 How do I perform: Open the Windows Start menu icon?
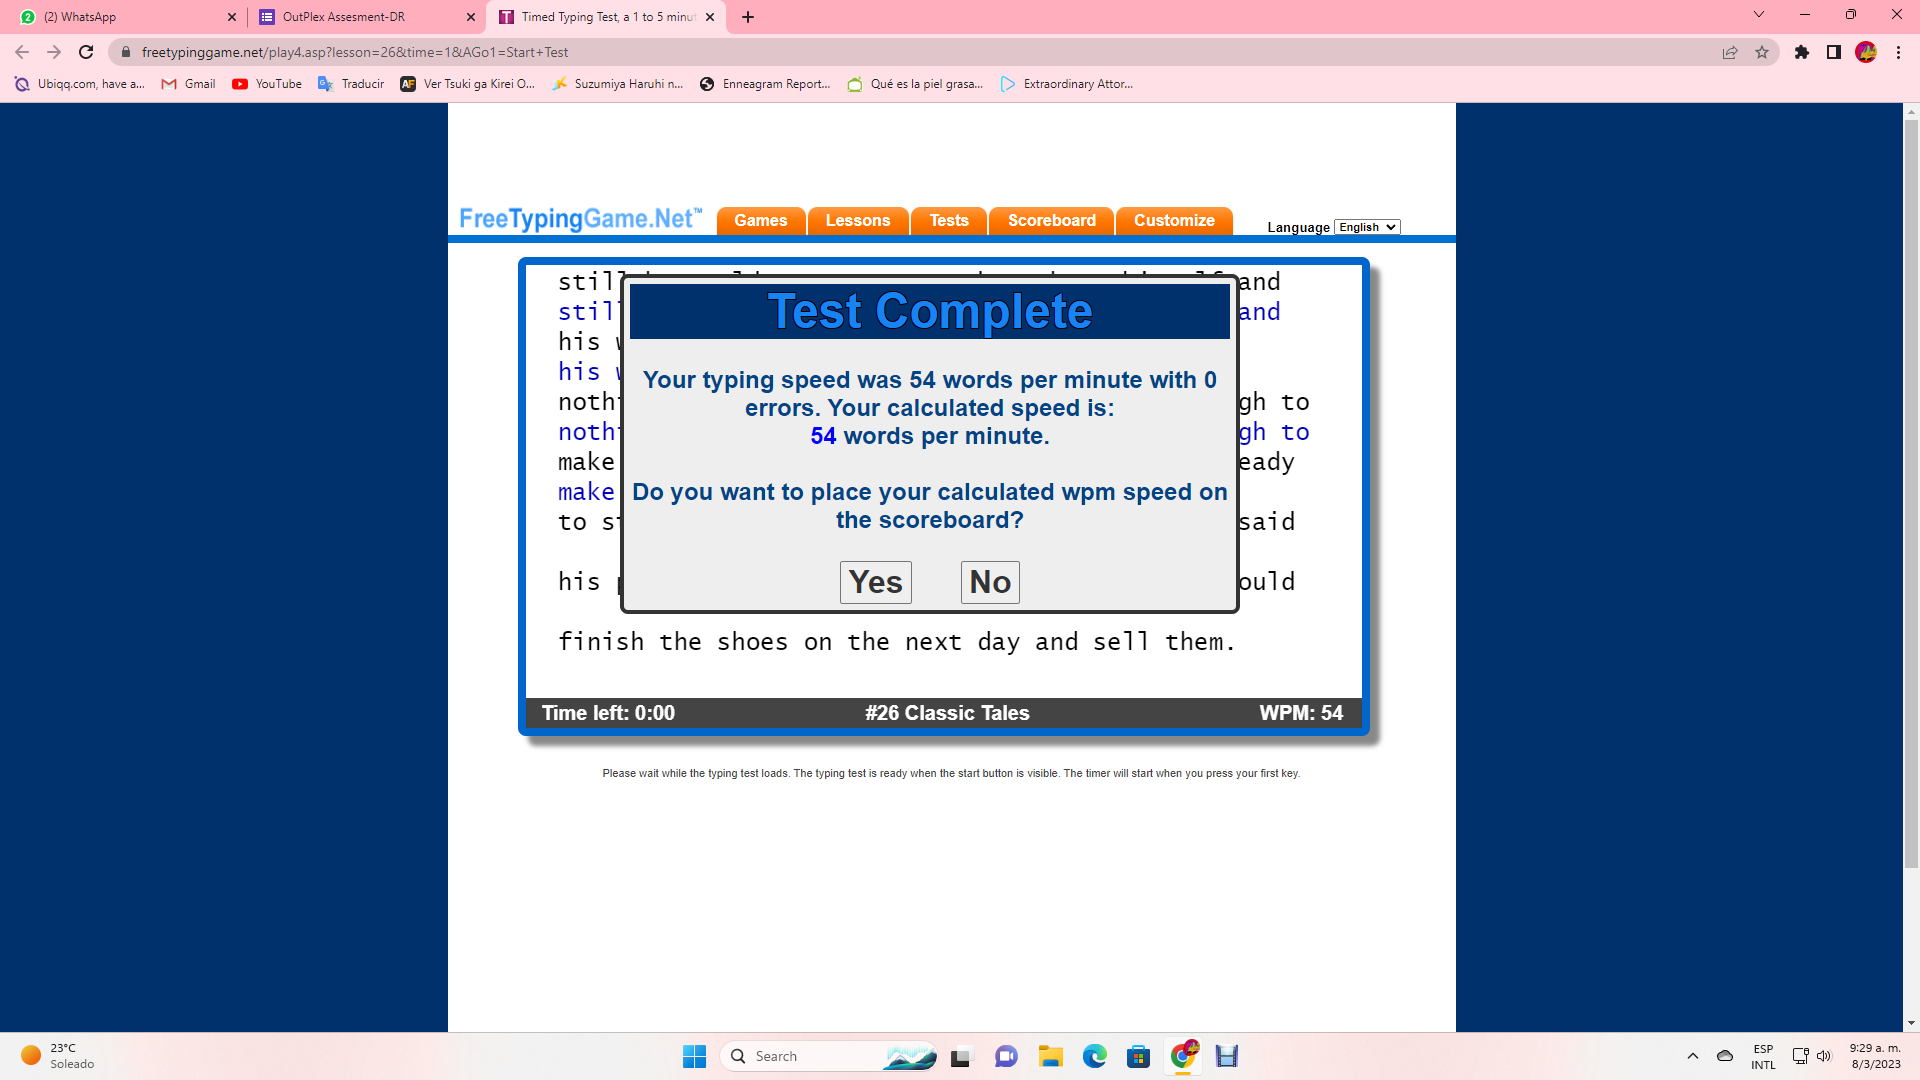694,1056
